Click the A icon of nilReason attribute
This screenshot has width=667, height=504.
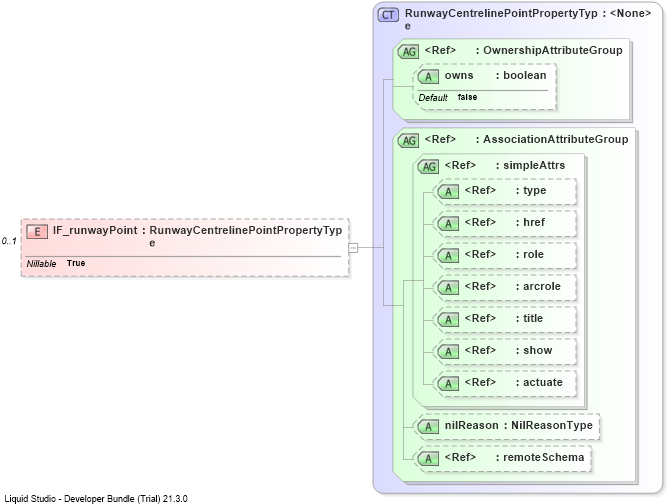428,427
